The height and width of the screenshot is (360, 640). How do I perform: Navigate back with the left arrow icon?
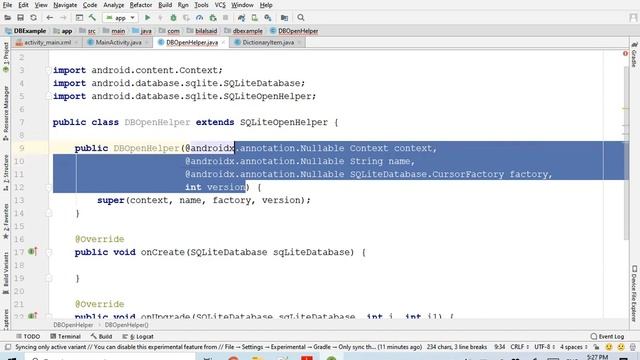coord(50,18)
